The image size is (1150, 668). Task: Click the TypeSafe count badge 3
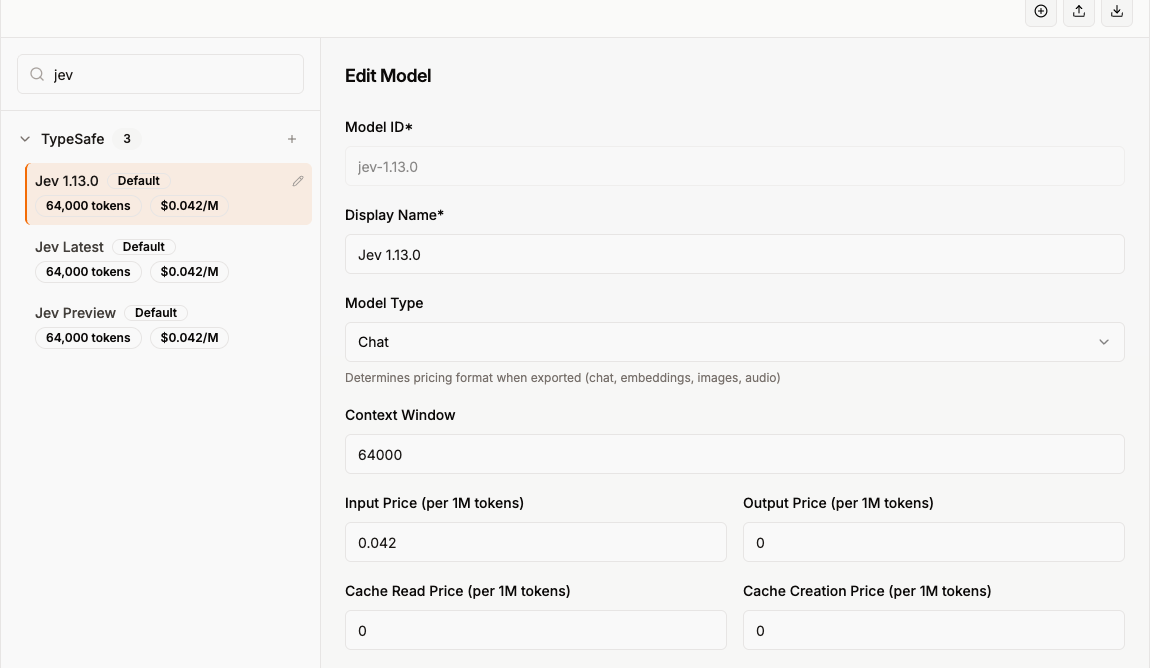pos(127,139)
